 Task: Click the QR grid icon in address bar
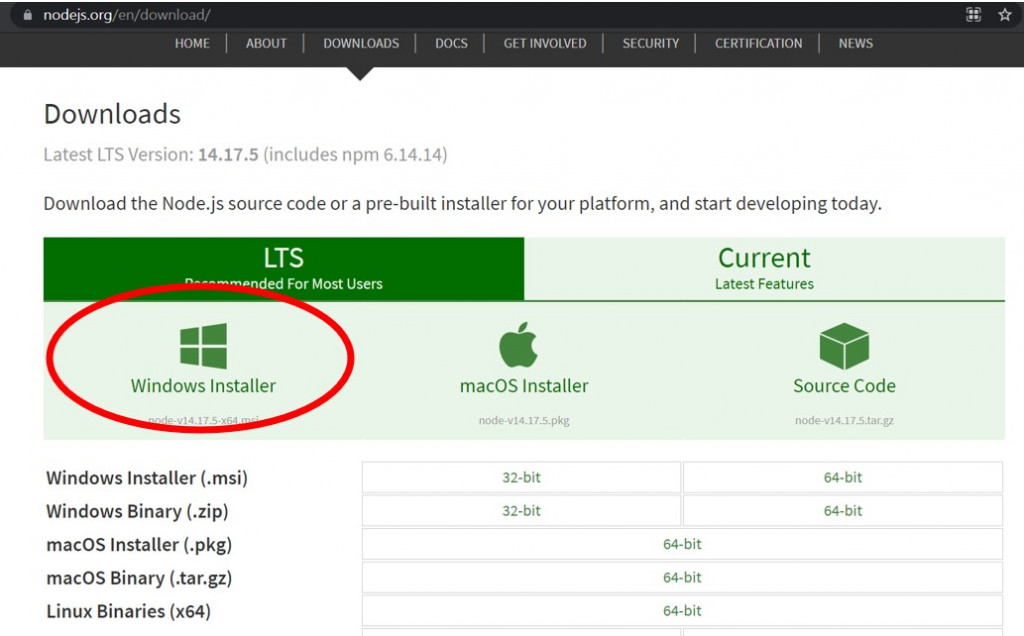pyautogui.click(x=973, y=14)
